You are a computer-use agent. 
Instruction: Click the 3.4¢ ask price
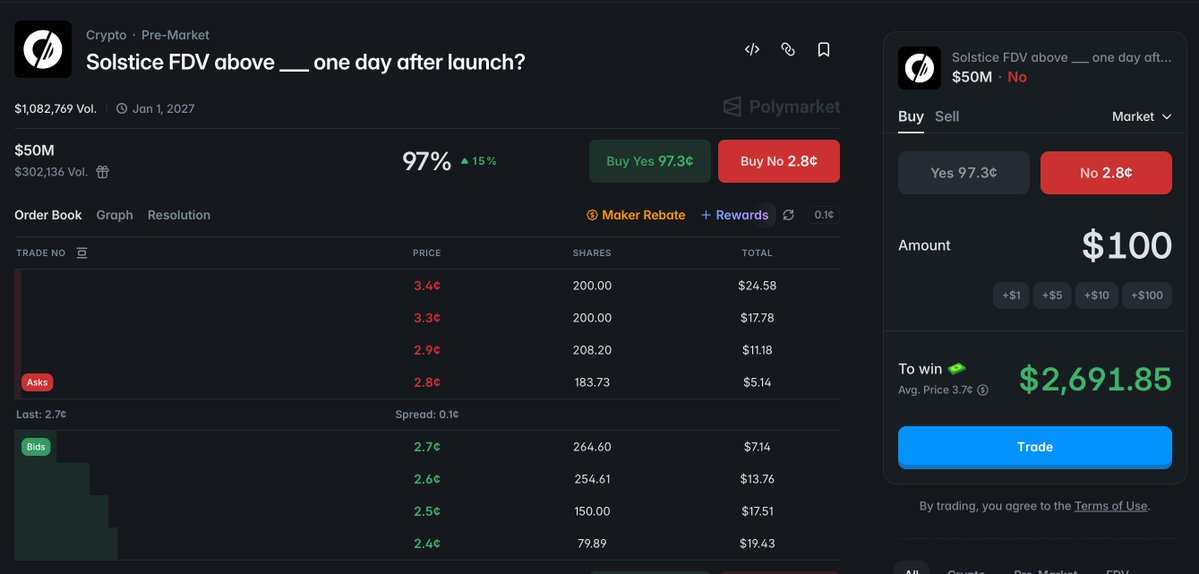tap(427, 286)
